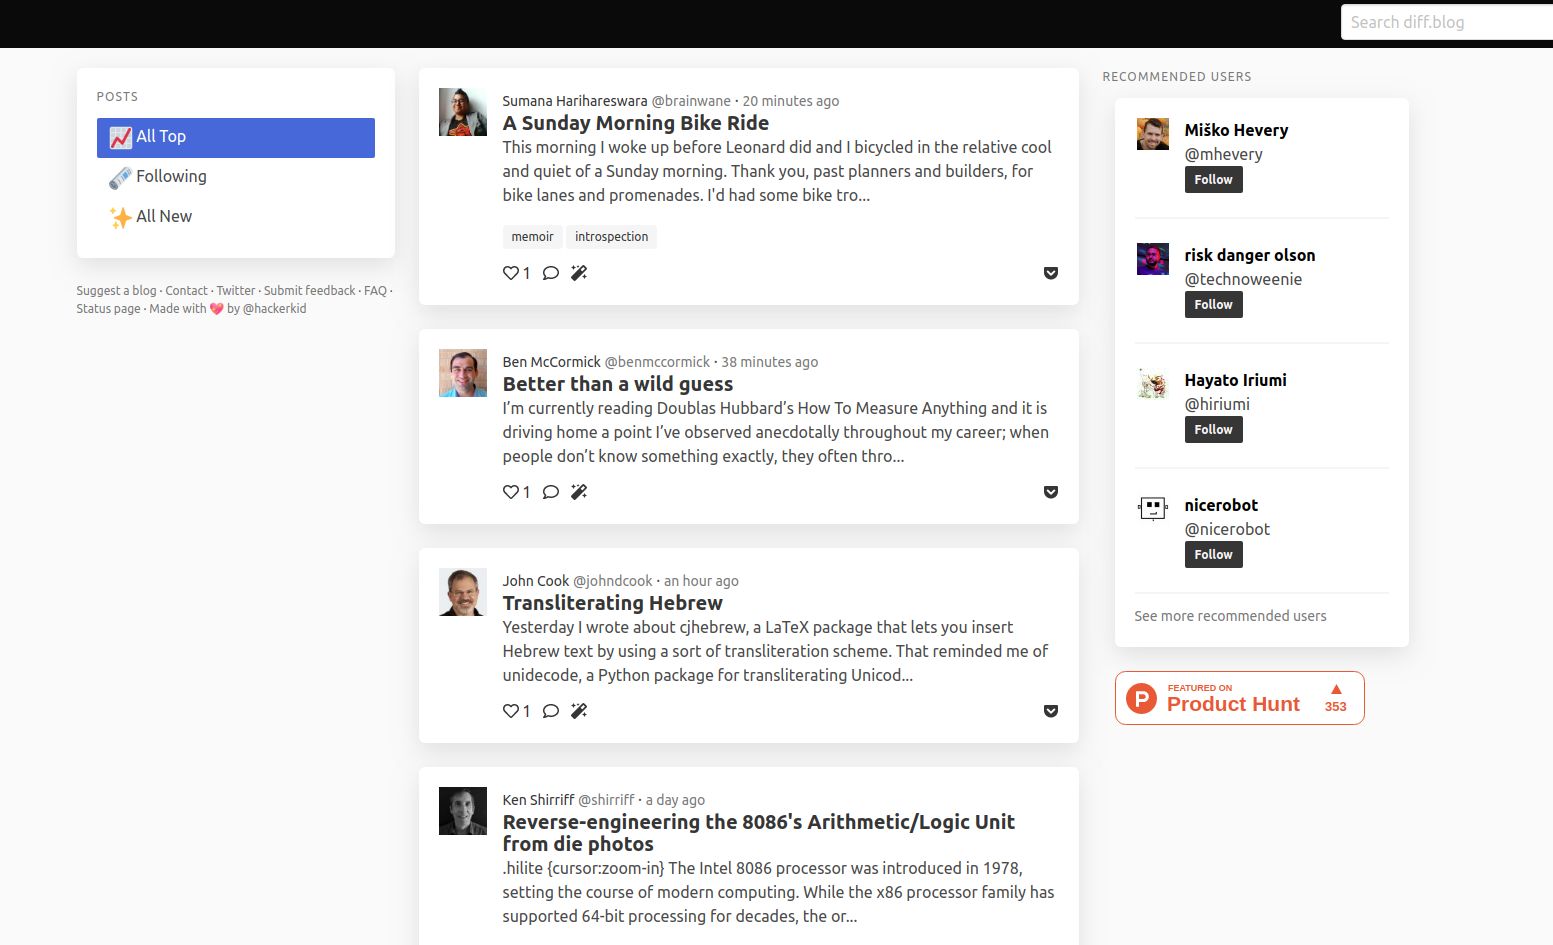This screenshot has height=945, width=1553.
Task: Click the newspaper icon beside Following
Action: pos(119,176)
